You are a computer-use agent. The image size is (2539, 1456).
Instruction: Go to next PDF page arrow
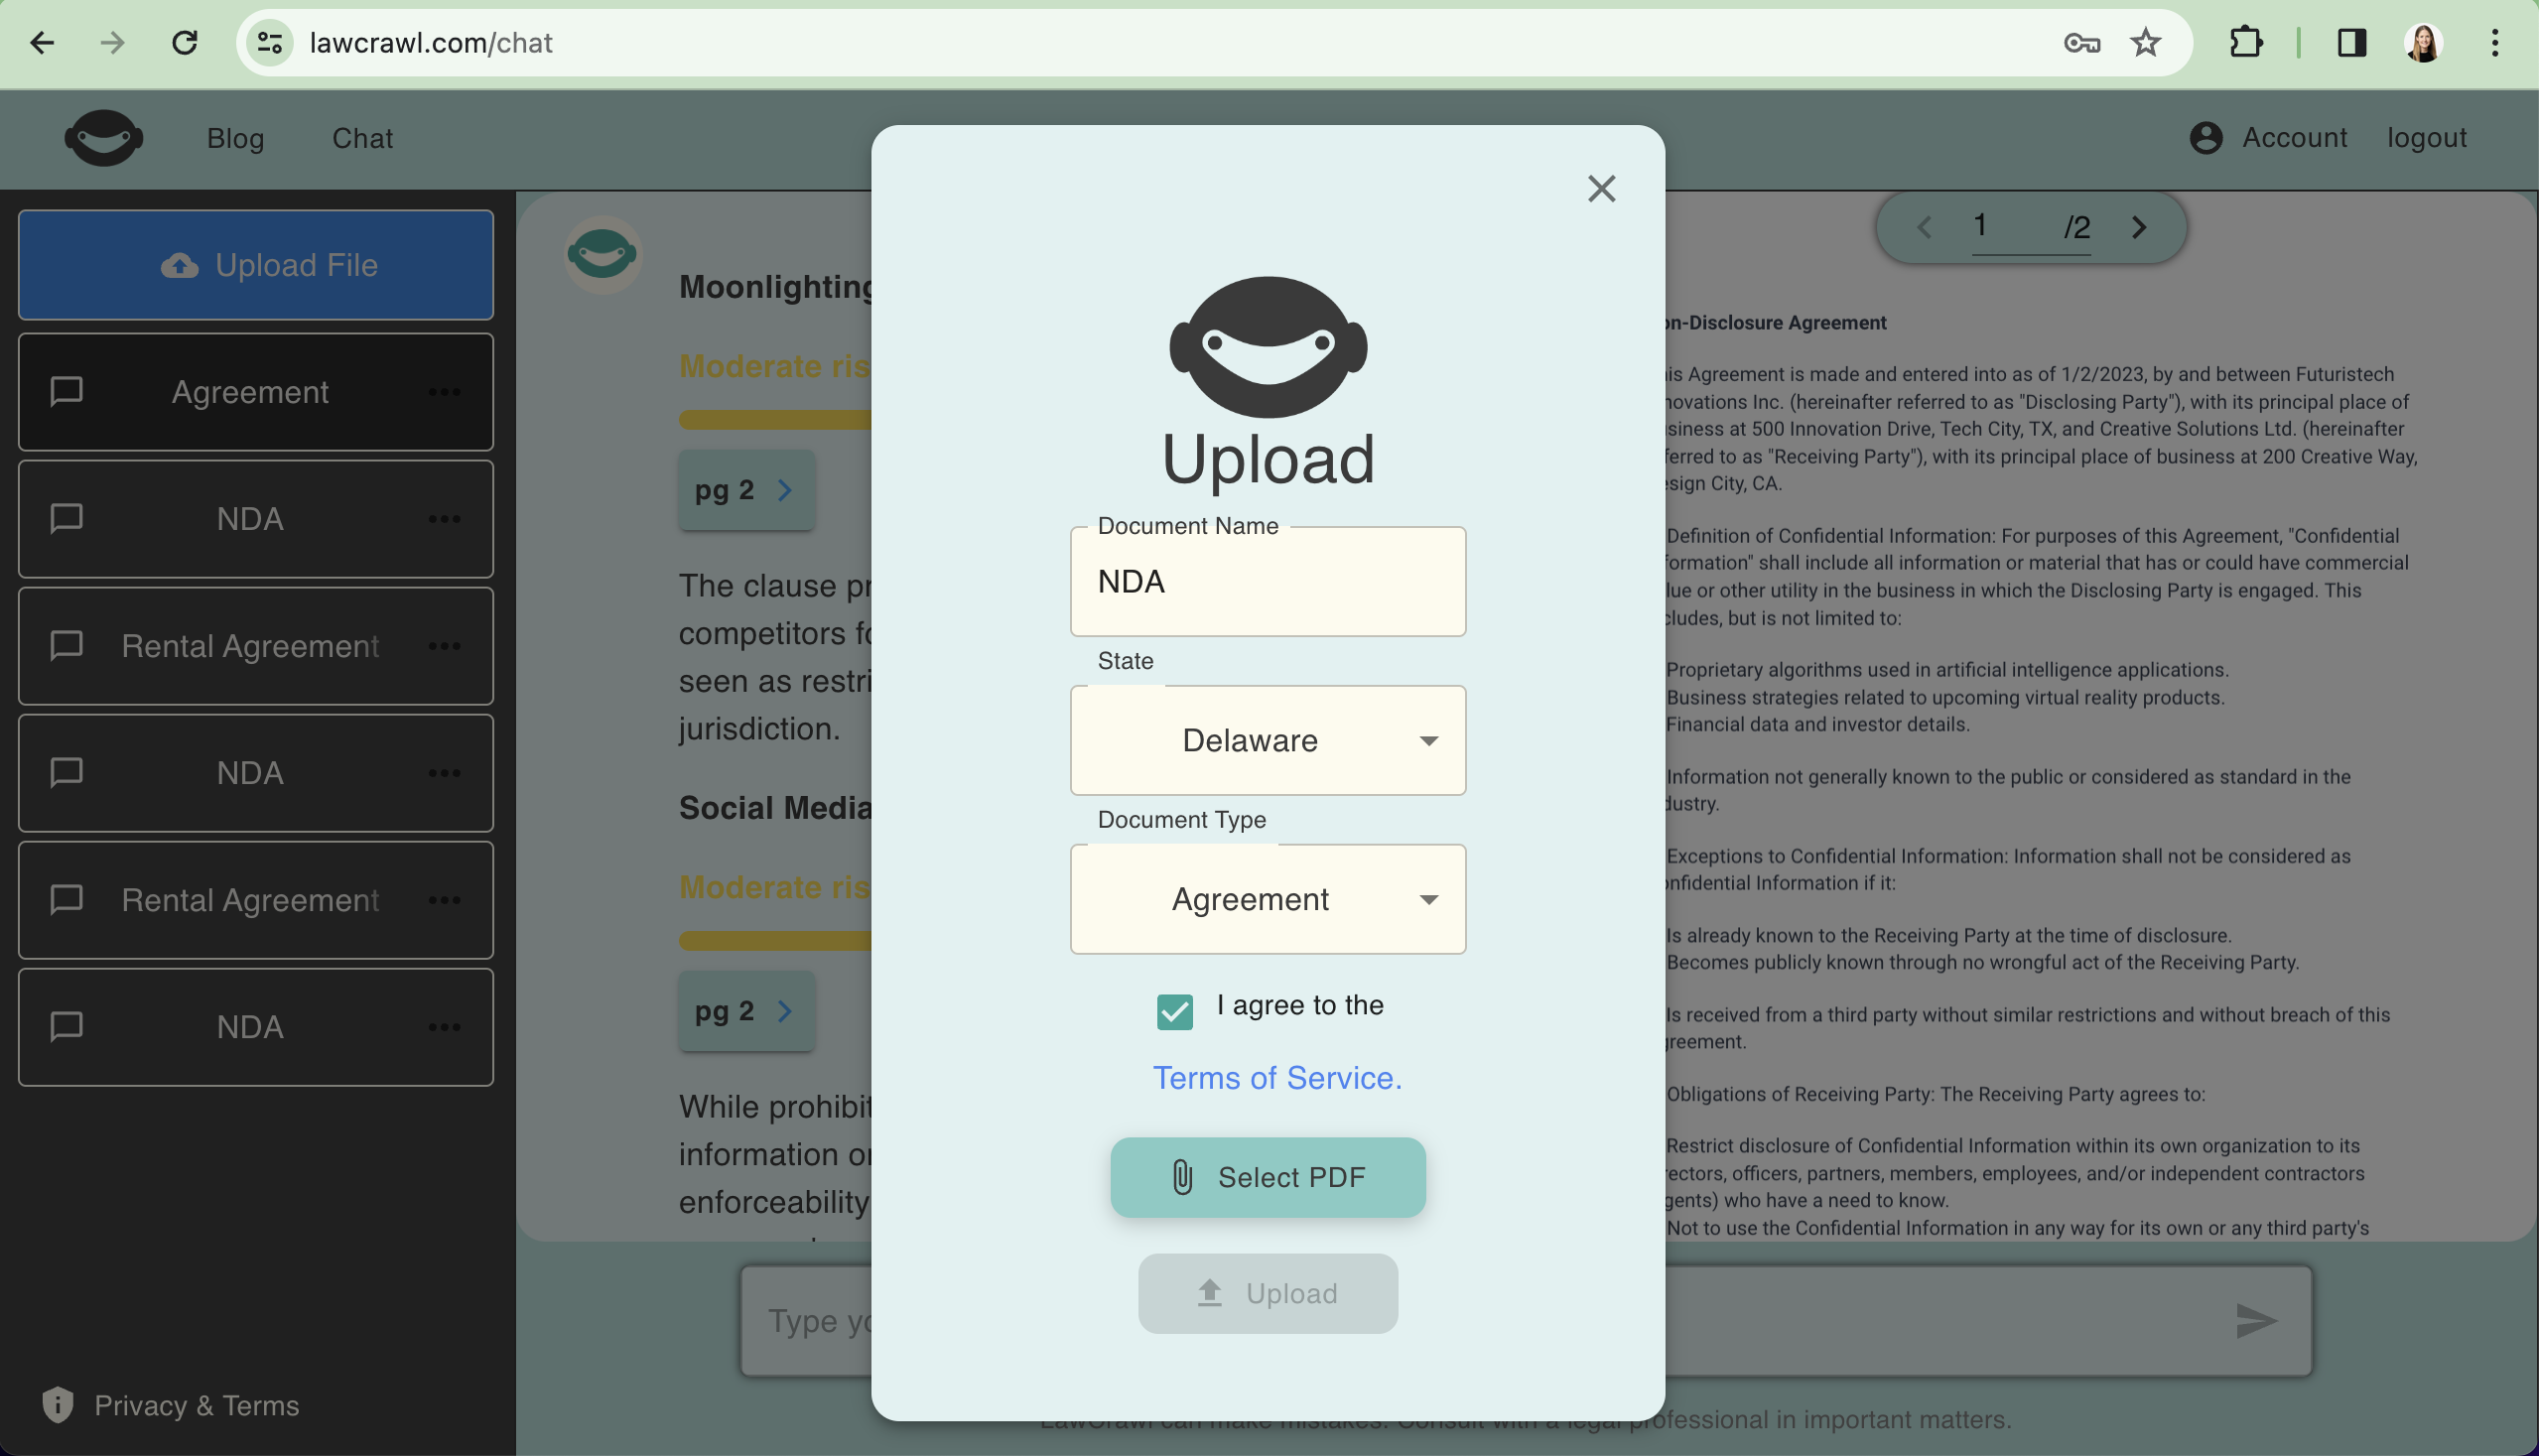click(2139, 228)
